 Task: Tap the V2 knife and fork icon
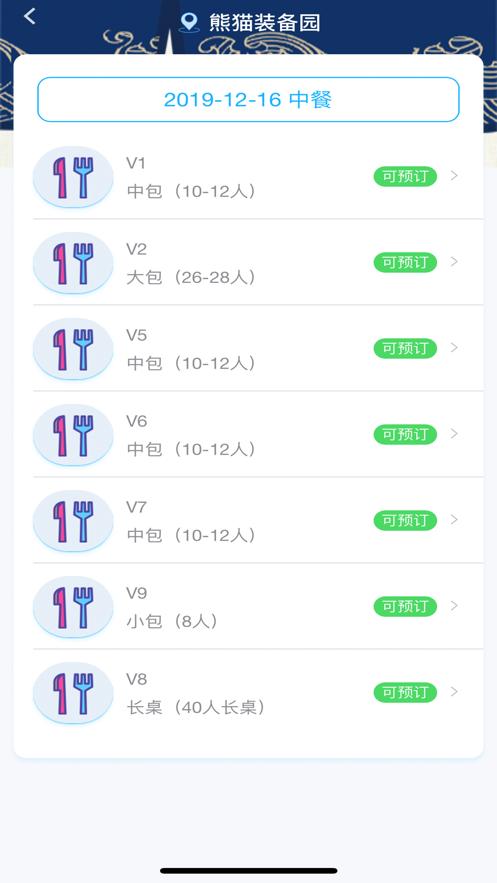pyautogui.click(x=73, y=263)
